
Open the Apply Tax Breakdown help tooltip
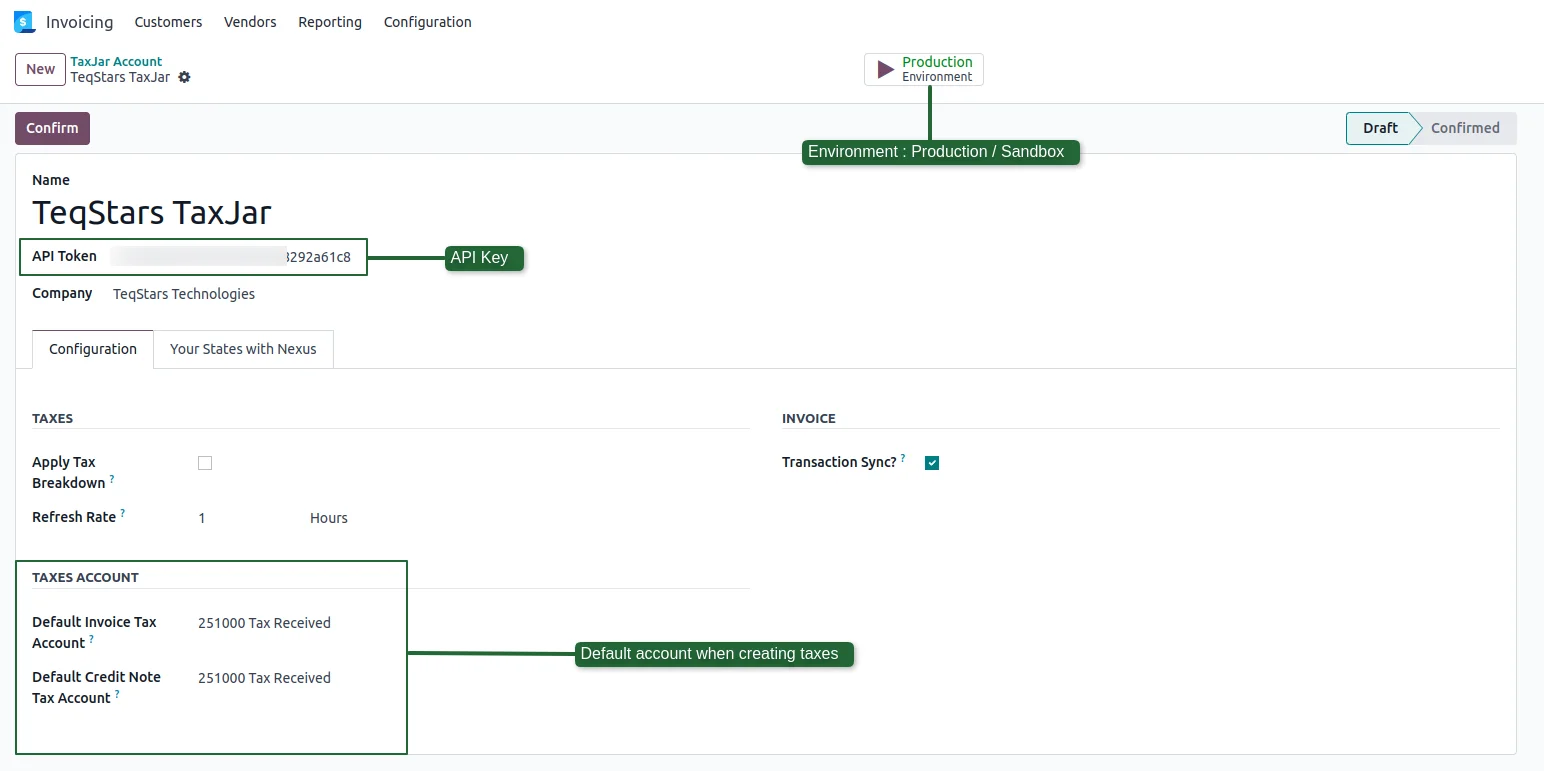112,479
